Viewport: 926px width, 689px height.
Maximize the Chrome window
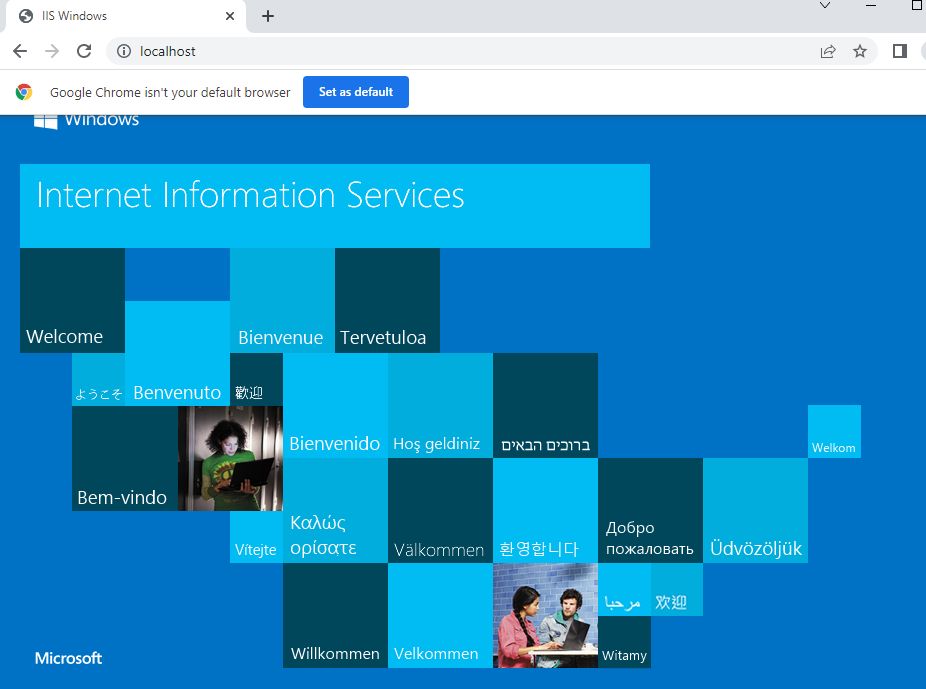pyautogui.click(x=917, y=5)
